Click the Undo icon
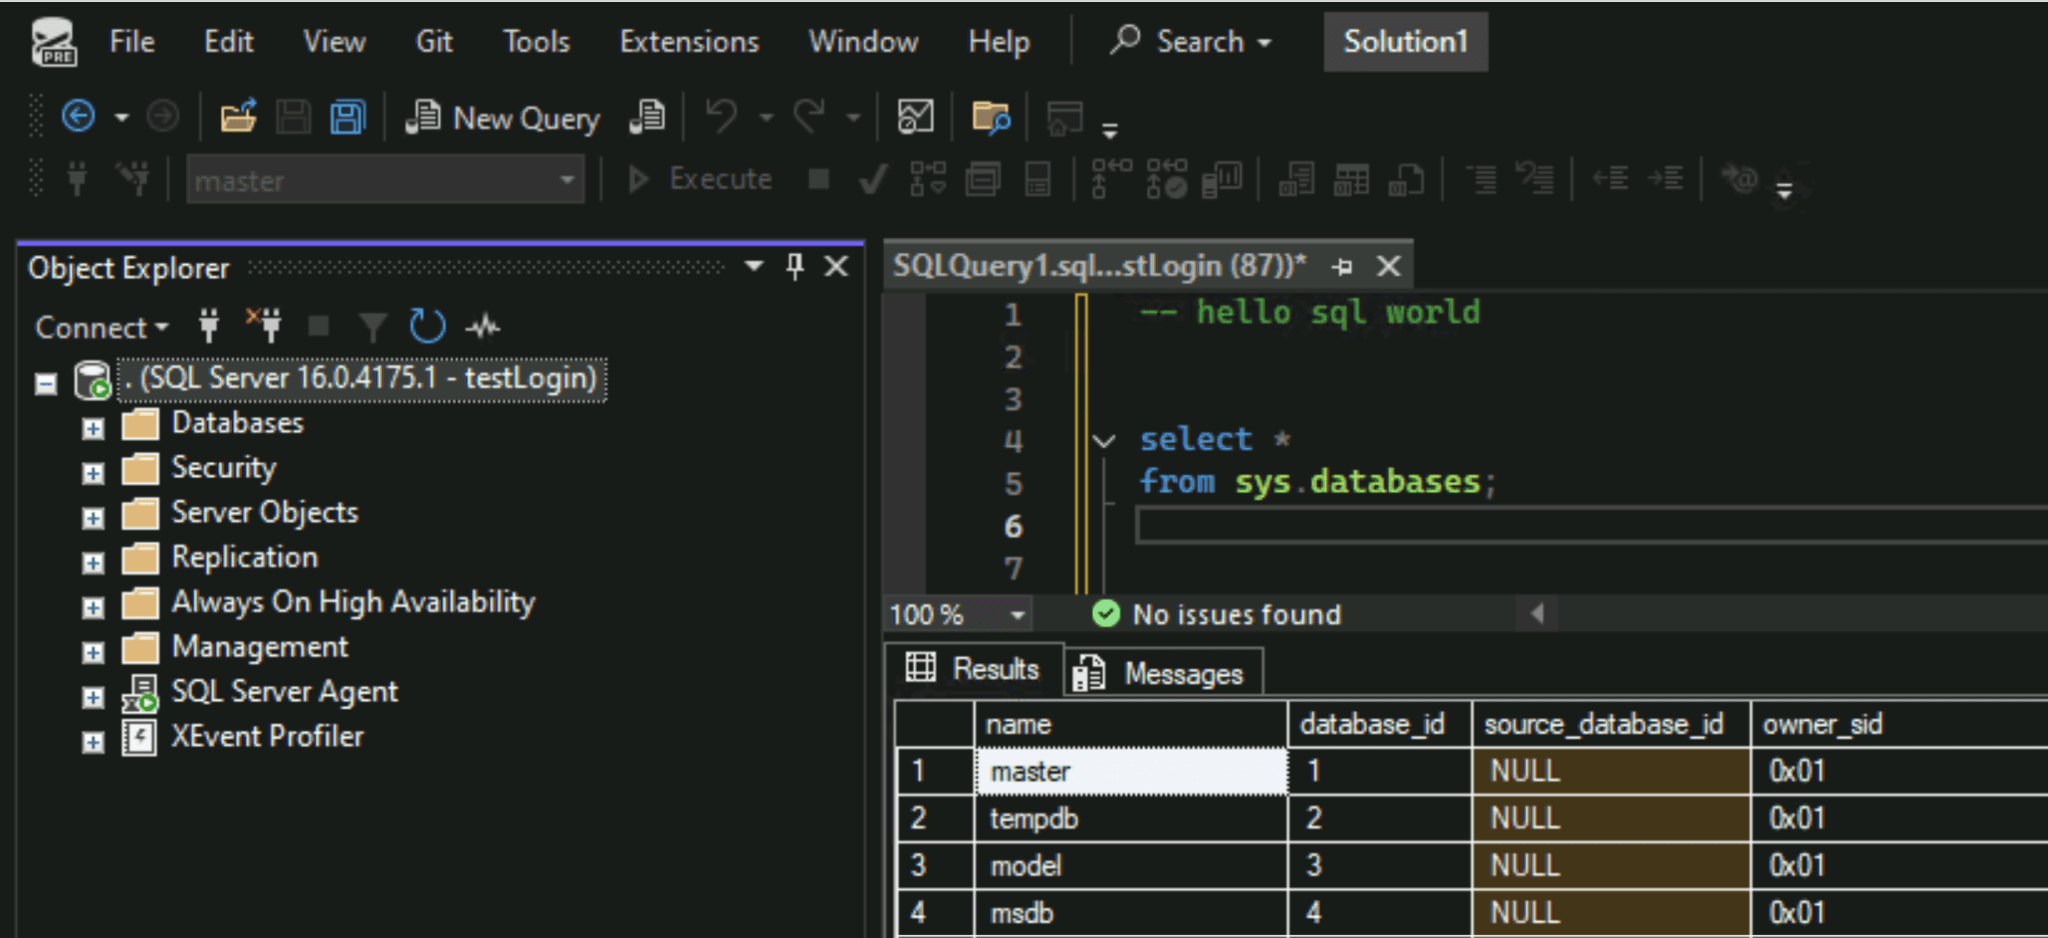This screenshot has height=938, width=2048. [x=722, y=117]
